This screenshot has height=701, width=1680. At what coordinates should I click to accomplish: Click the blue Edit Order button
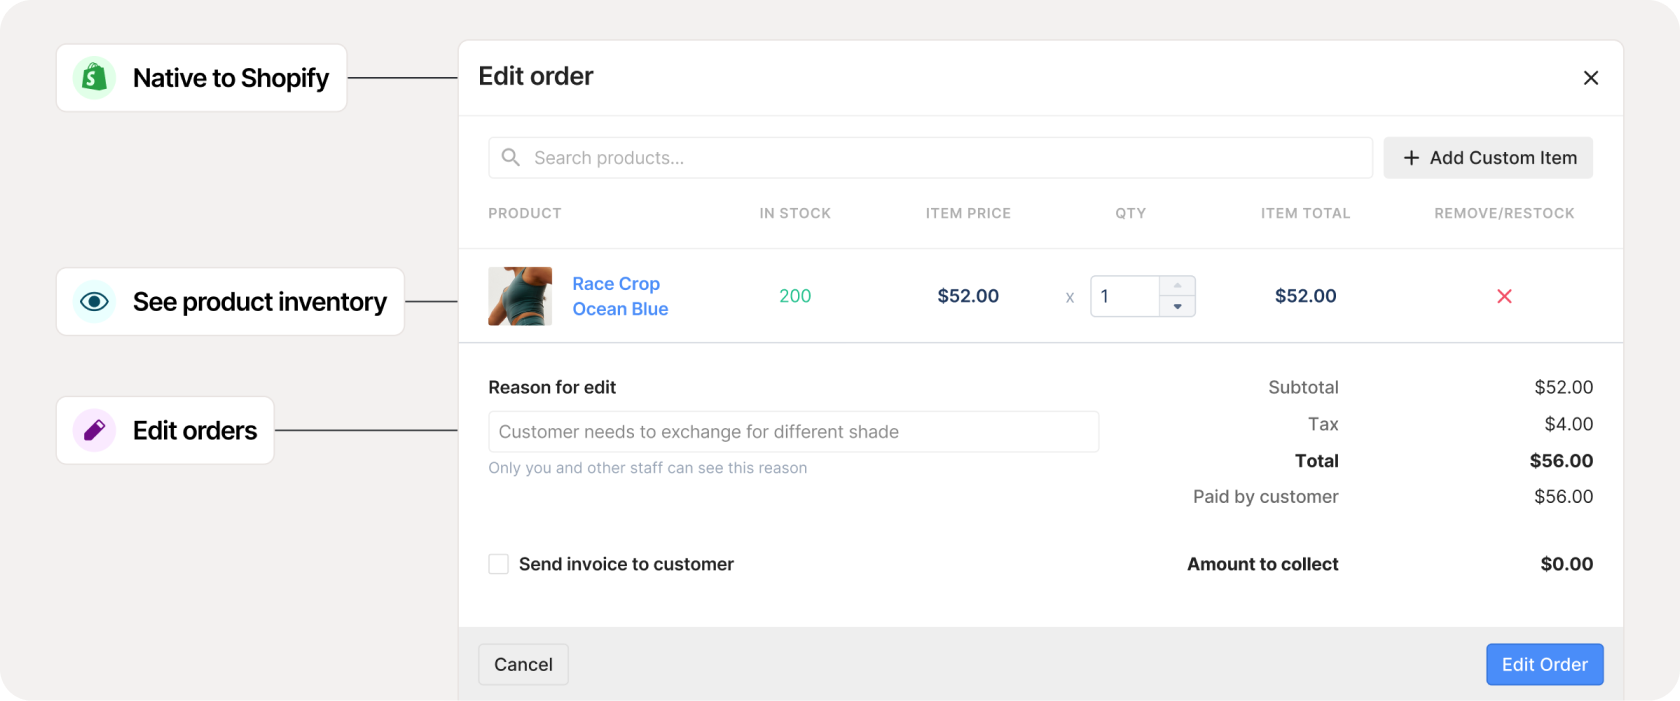(x=1544, y=664)
